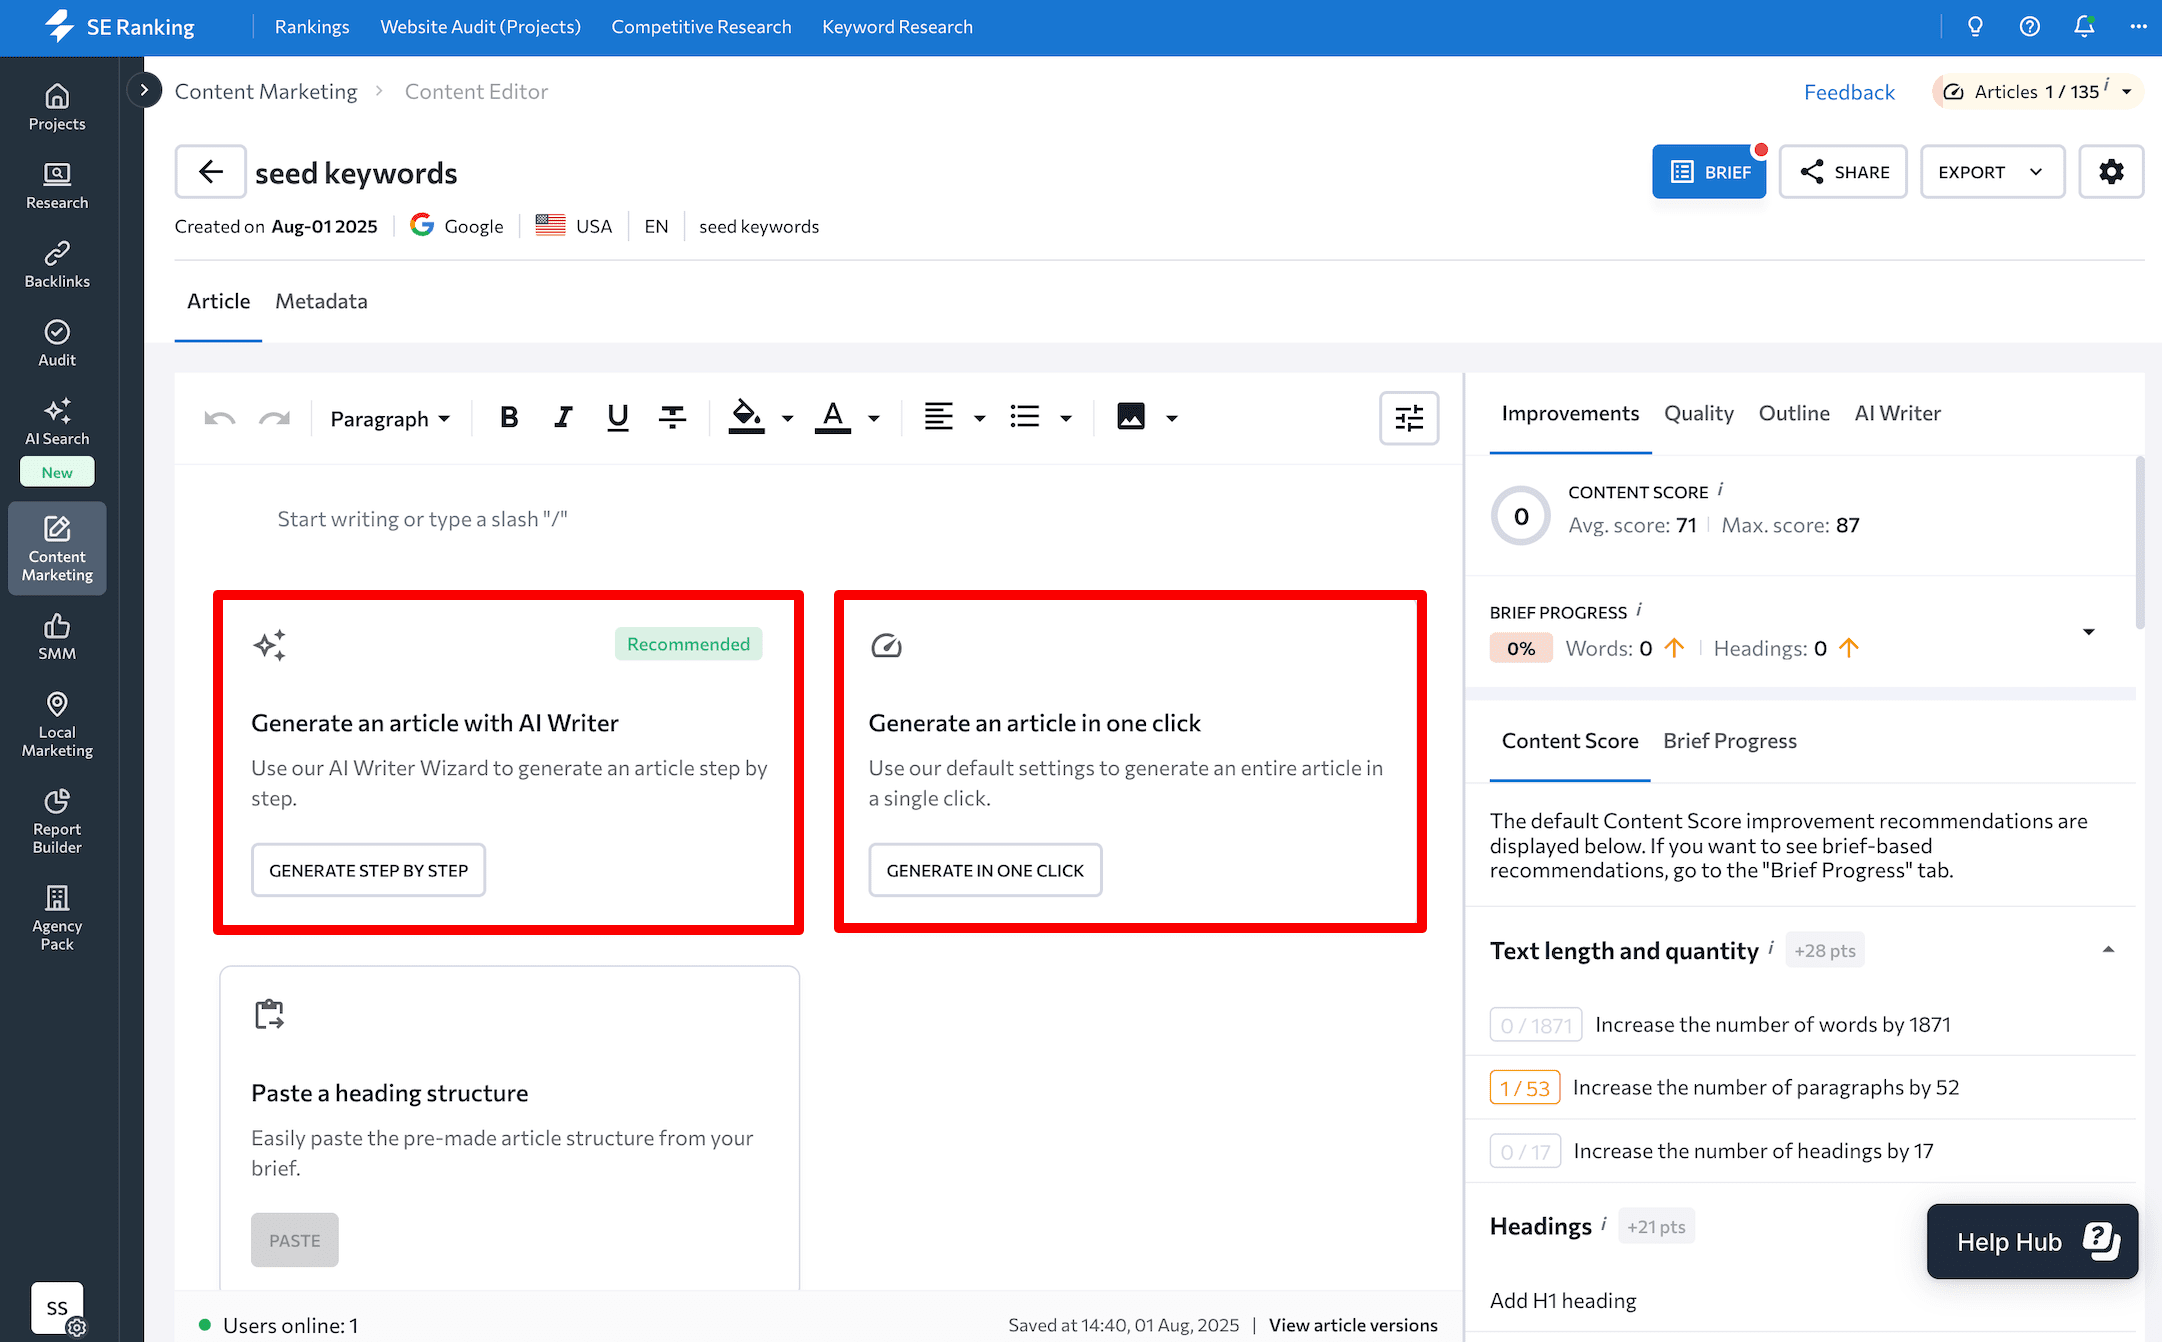Expand the sidebar with arrow button
2162x1342 pixels.
click(144, 90)
